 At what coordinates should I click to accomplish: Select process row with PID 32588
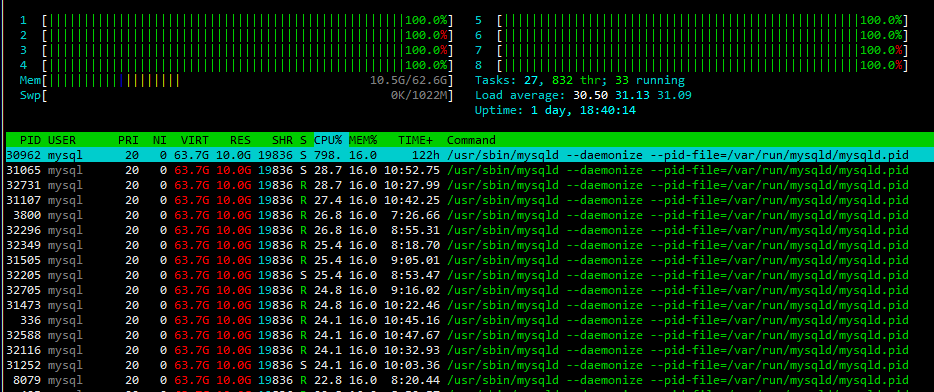tap(457, 335)
